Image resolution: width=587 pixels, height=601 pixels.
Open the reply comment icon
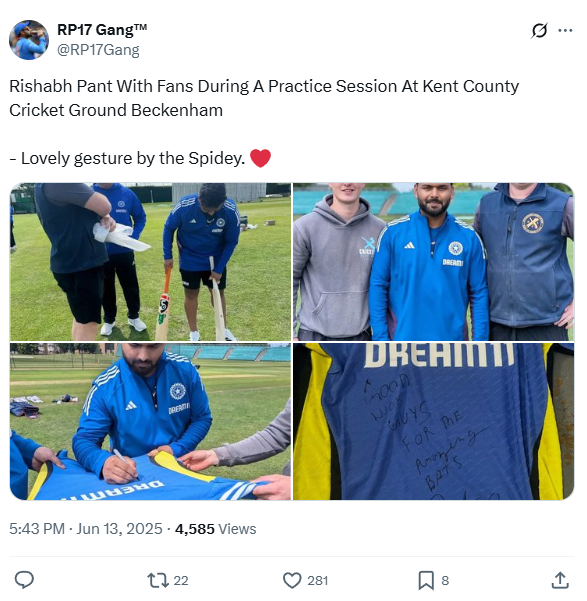pos(24,580)
